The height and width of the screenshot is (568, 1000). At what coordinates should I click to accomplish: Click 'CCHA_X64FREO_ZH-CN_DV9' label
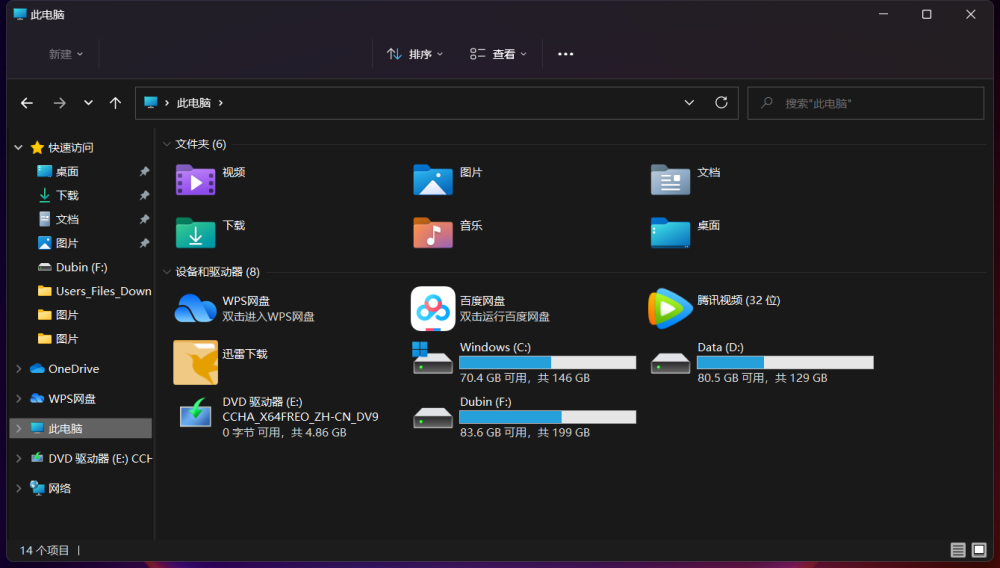click(x=300, y=417)
